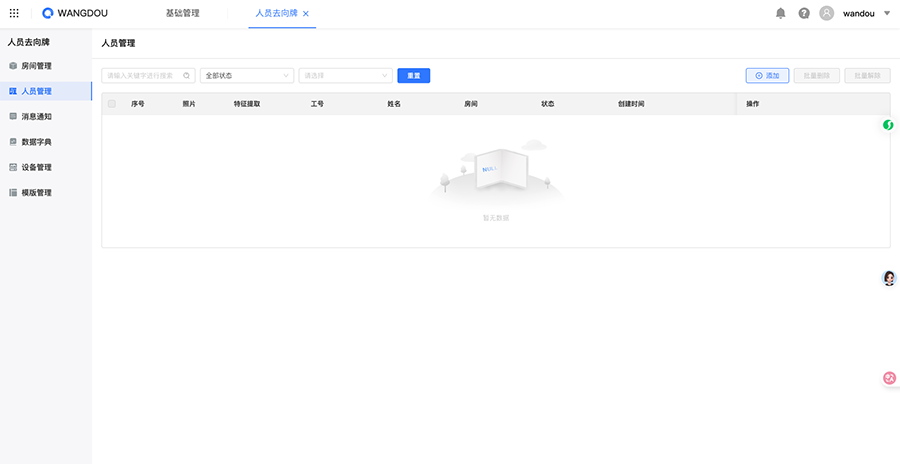This screenshot has height=464, width=900.
Task: Click the user avatar icon
Action: pos(827,13)
